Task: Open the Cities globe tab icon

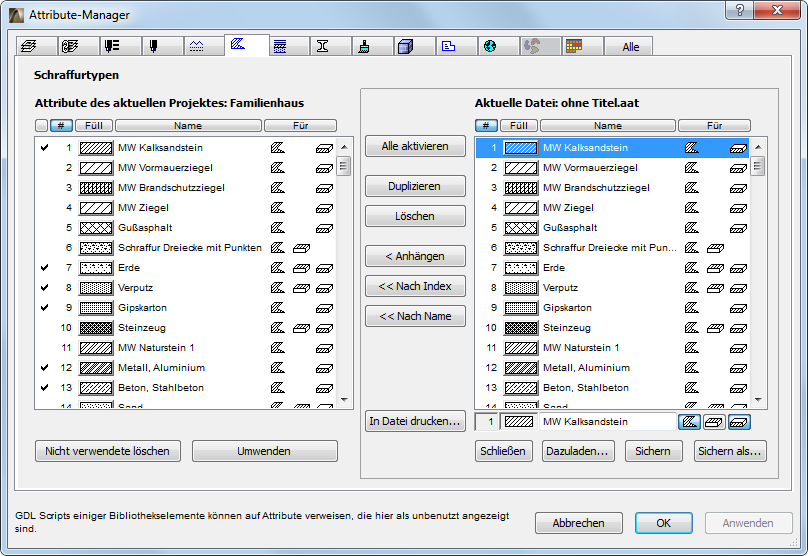Action: pyautogui.click(x=490, y=46)
